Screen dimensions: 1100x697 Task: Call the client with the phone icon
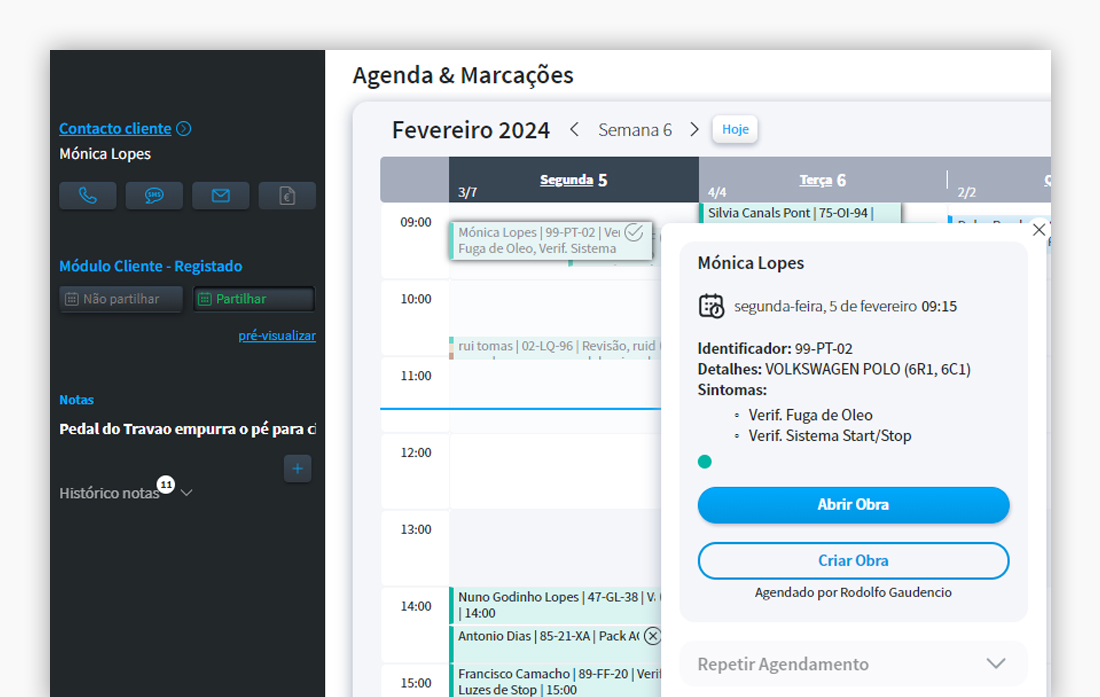tap(88, 196)
